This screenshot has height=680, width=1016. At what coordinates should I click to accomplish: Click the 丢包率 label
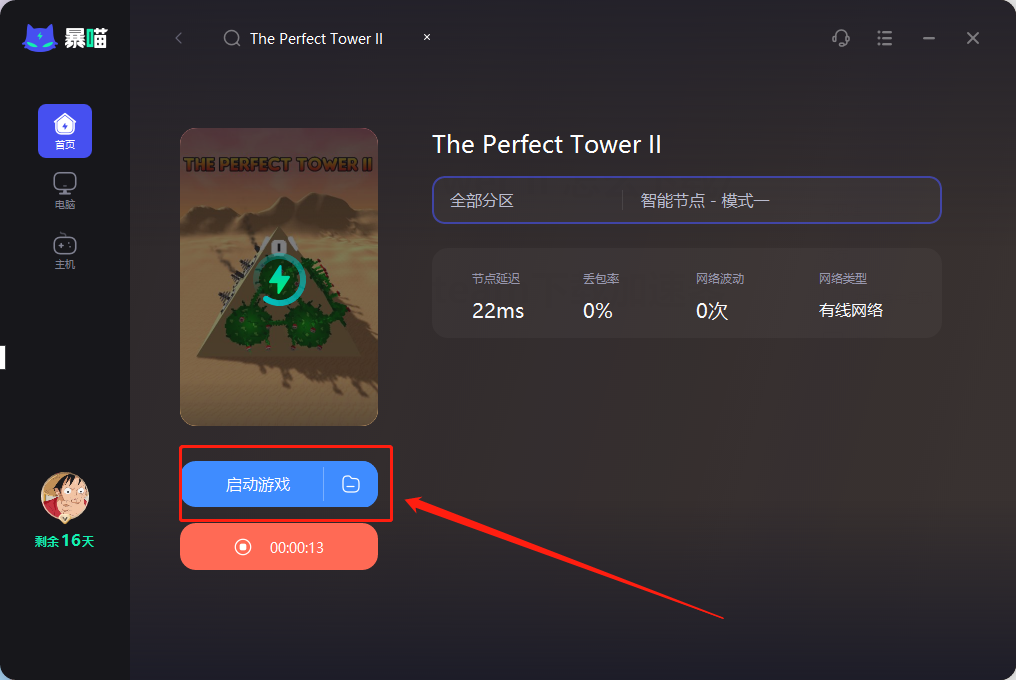pyautogui.click(x=601, y=279)
